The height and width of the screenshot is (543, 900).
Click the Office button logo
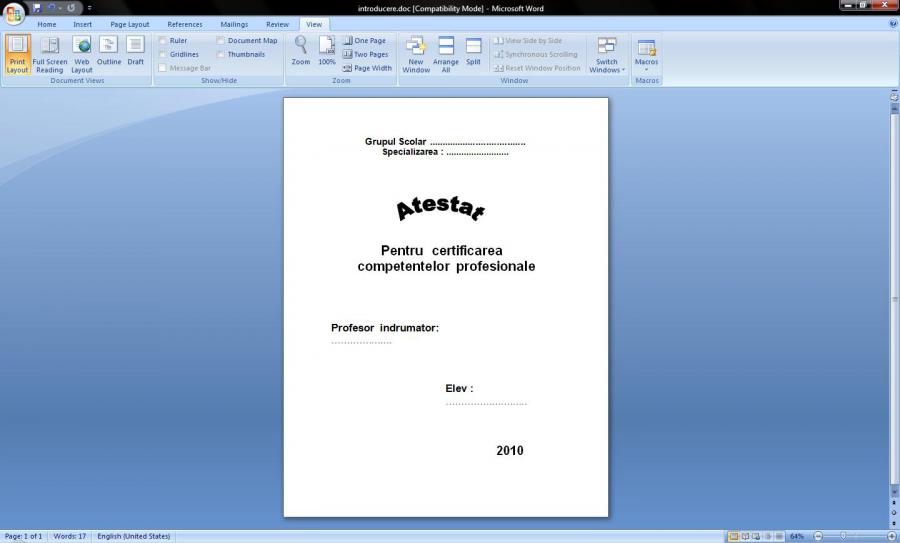click(14, 12)
